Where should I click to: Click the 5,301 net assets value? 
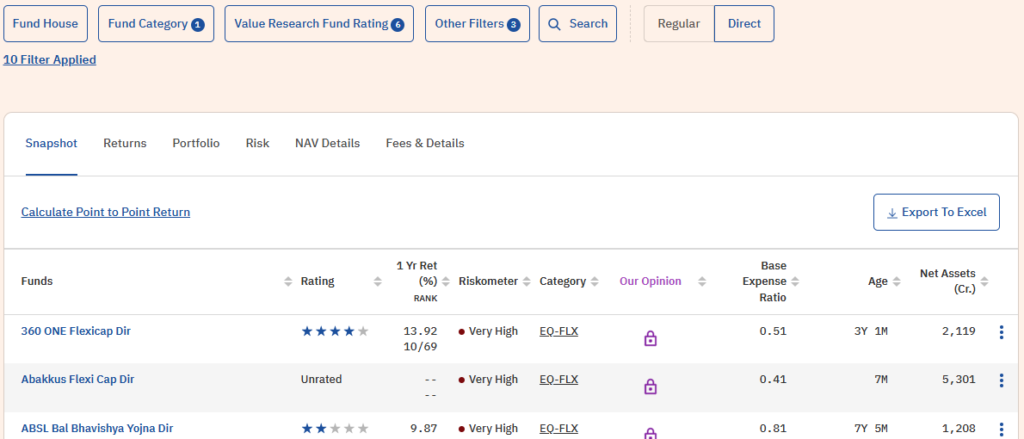[x=959, y=380]
